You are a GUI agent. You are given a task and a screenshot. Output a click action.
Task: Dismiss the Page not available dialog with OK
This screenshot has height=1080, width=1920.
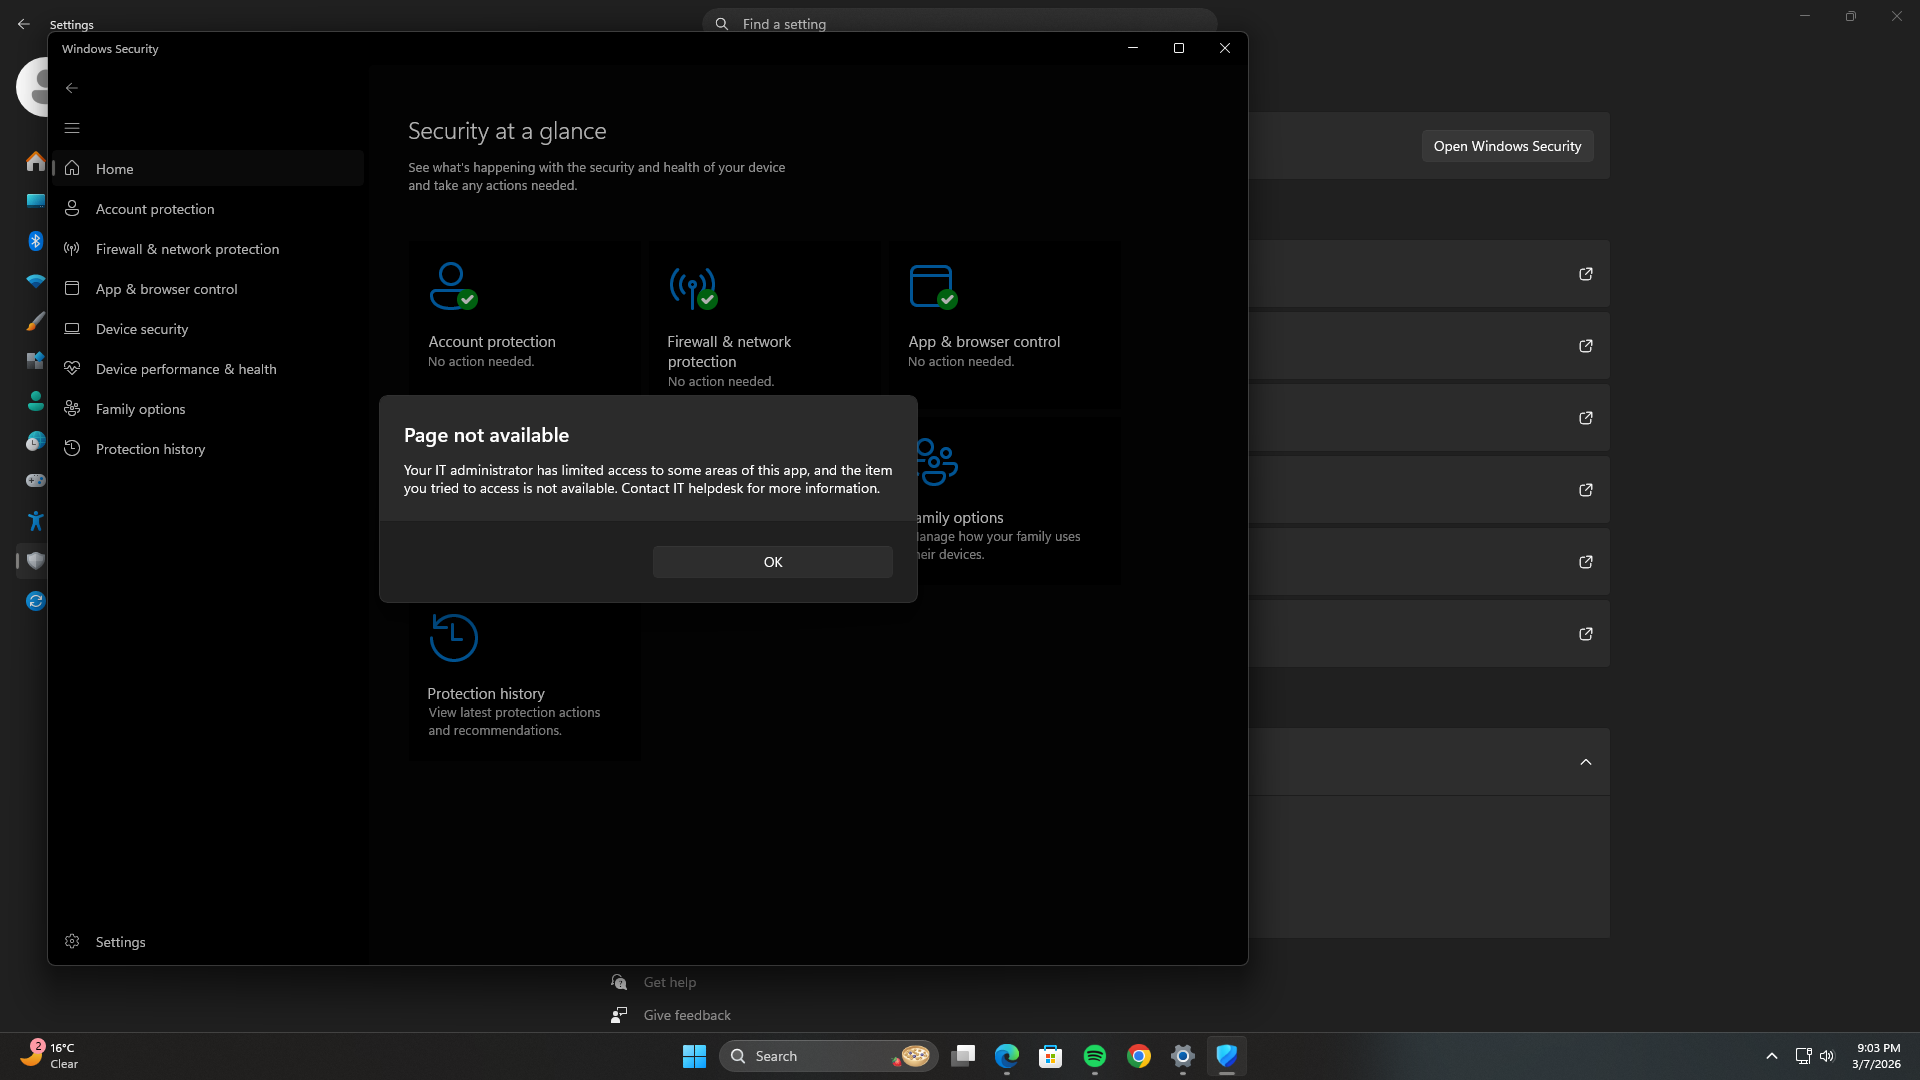tap(771, 561)
